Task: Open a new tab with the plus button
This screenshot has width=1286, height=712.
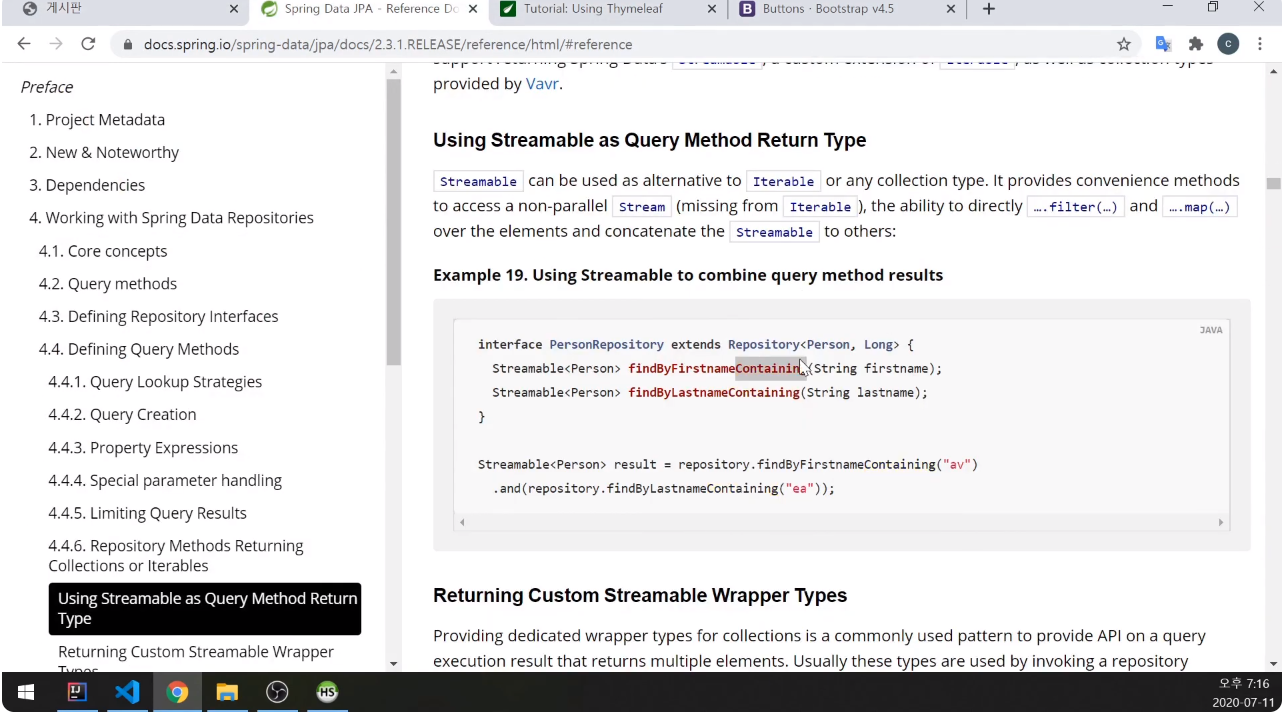Action: tap(989, 9)
